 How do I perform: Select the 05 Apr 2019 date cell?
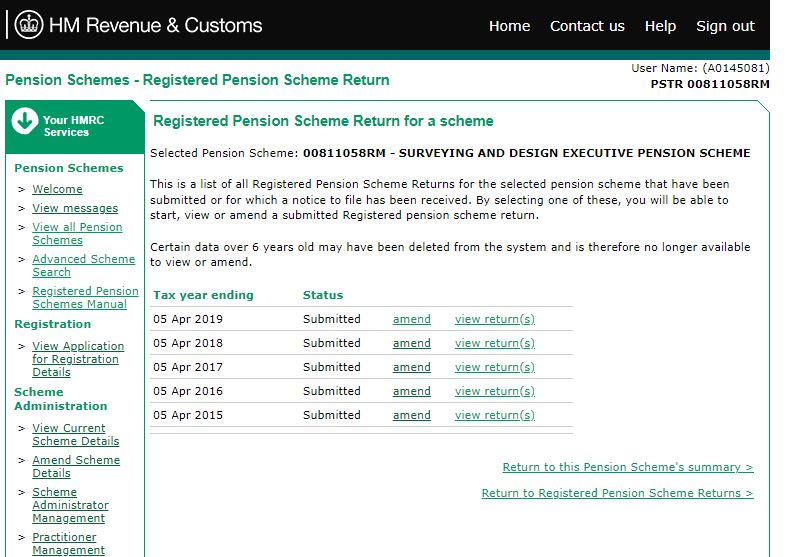tap(188, 319)
